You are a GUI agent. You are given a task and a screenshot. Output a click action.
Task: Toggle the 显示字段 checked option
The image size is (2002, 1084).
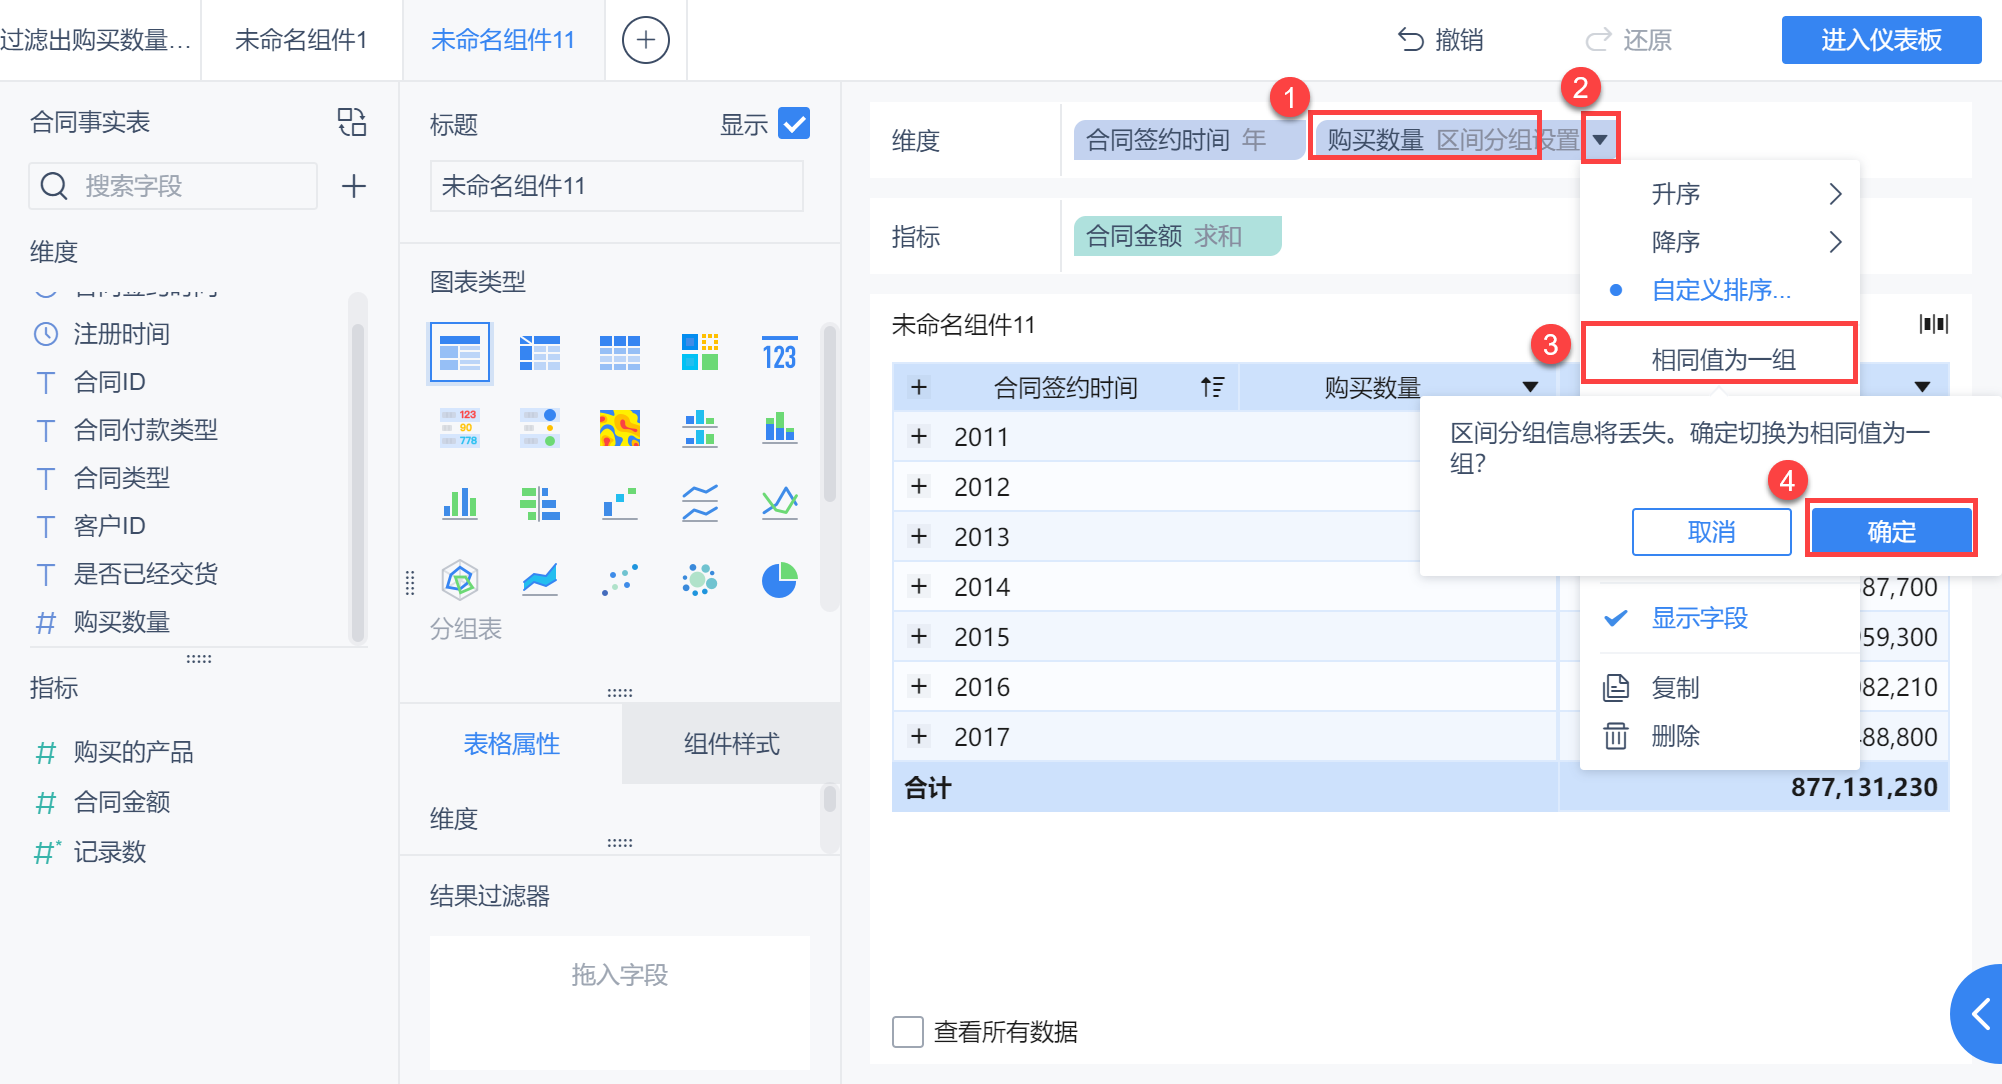point(1699,618)
